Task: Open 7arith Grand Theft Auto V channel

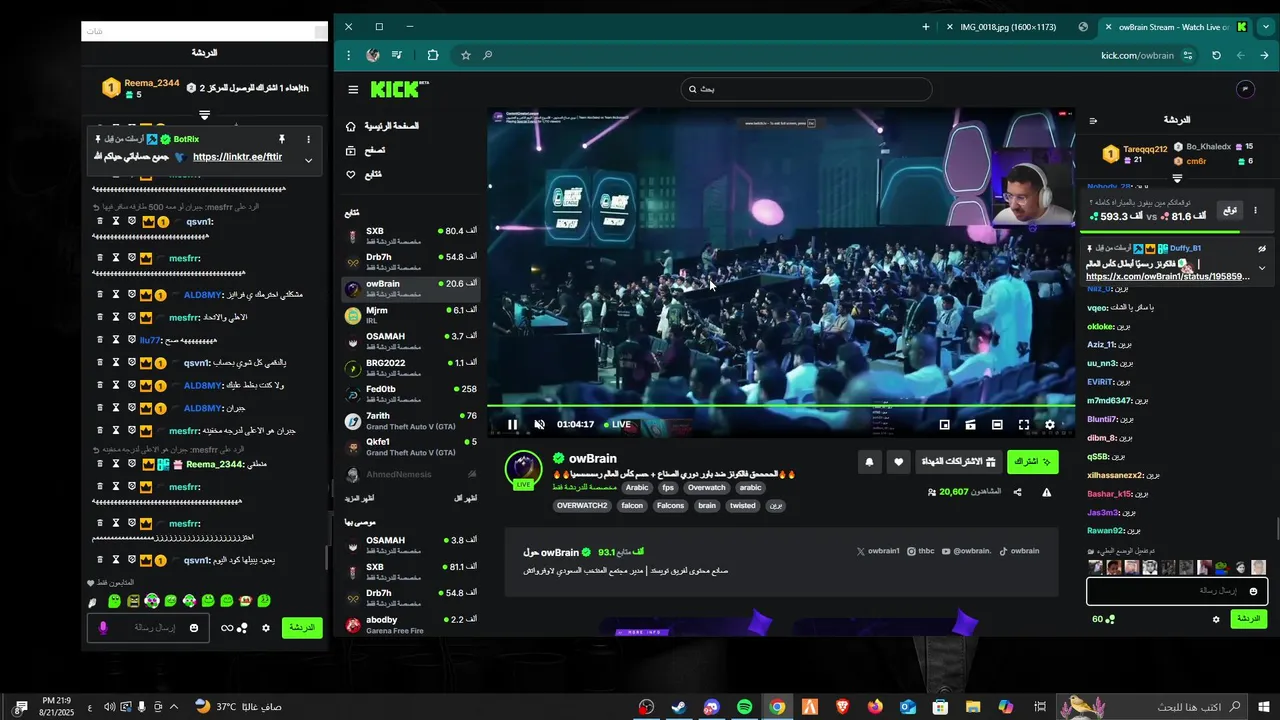Action: point(411,421)
